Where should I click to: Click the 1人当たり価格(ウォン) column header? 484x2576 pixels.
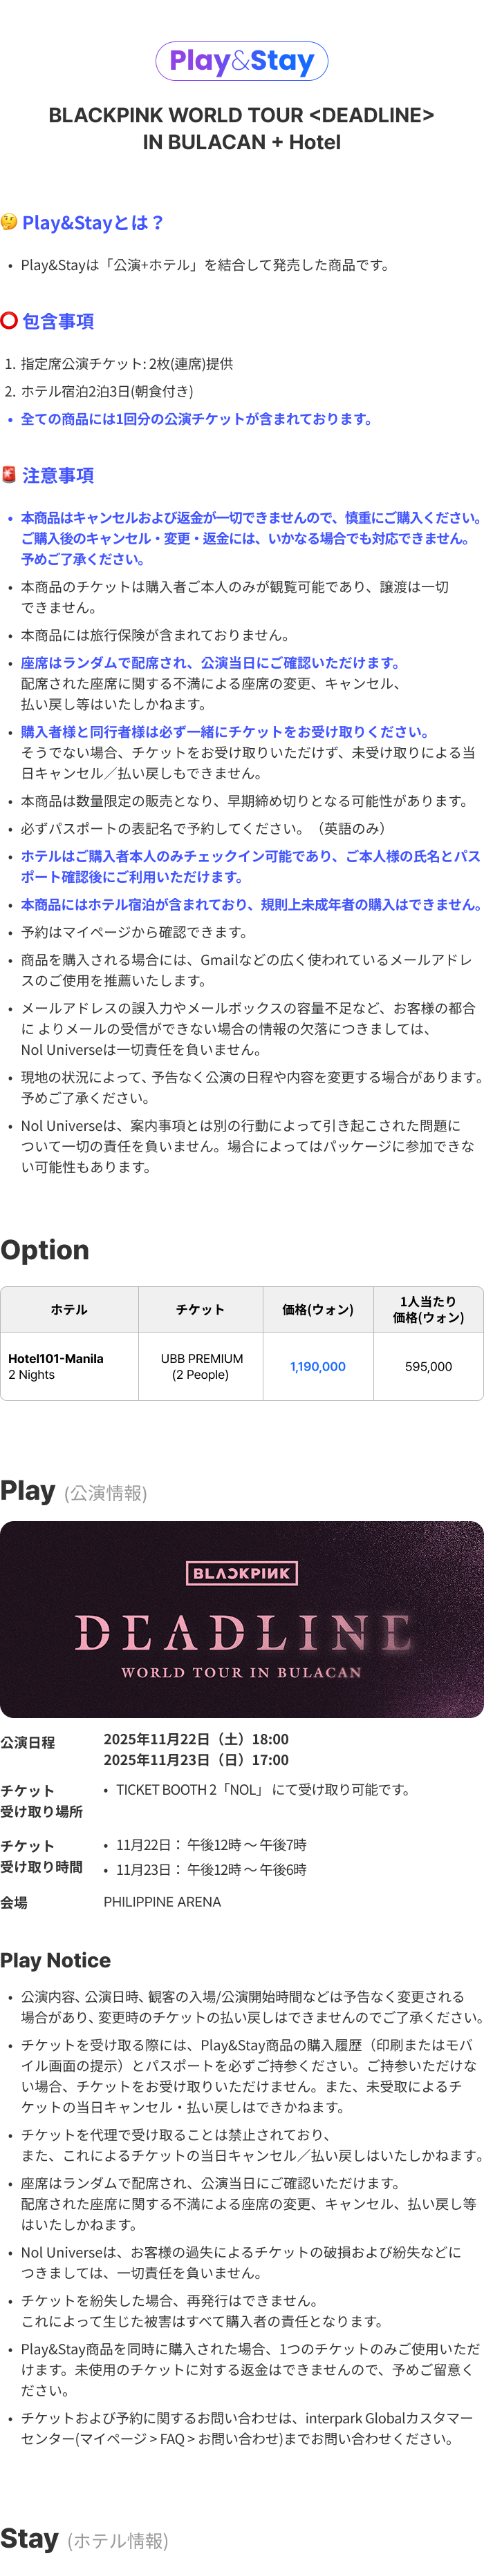[x=428, y=1309]
